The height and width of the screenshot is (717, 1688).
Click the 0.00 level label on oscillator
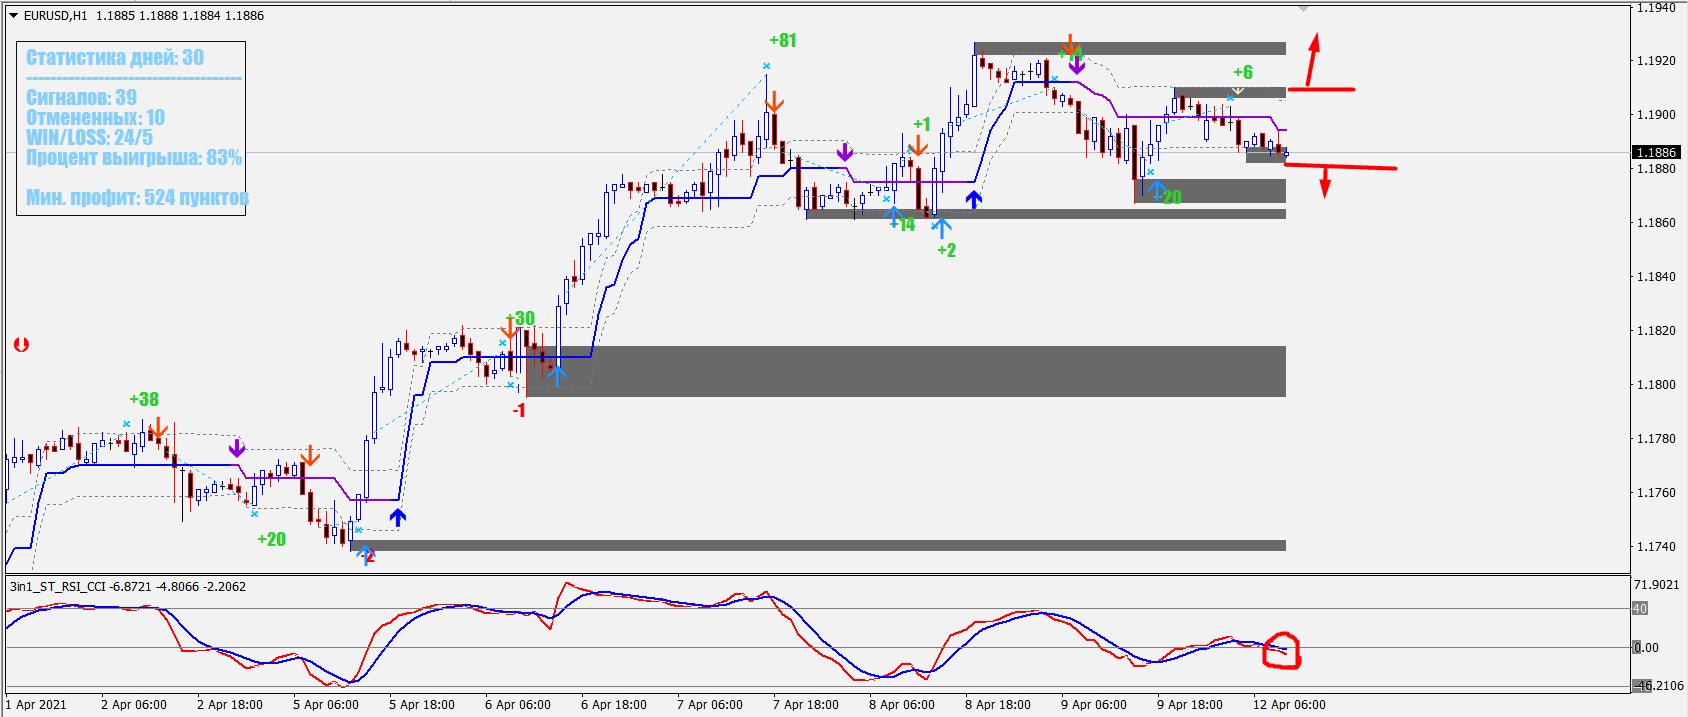point(1645,647)
